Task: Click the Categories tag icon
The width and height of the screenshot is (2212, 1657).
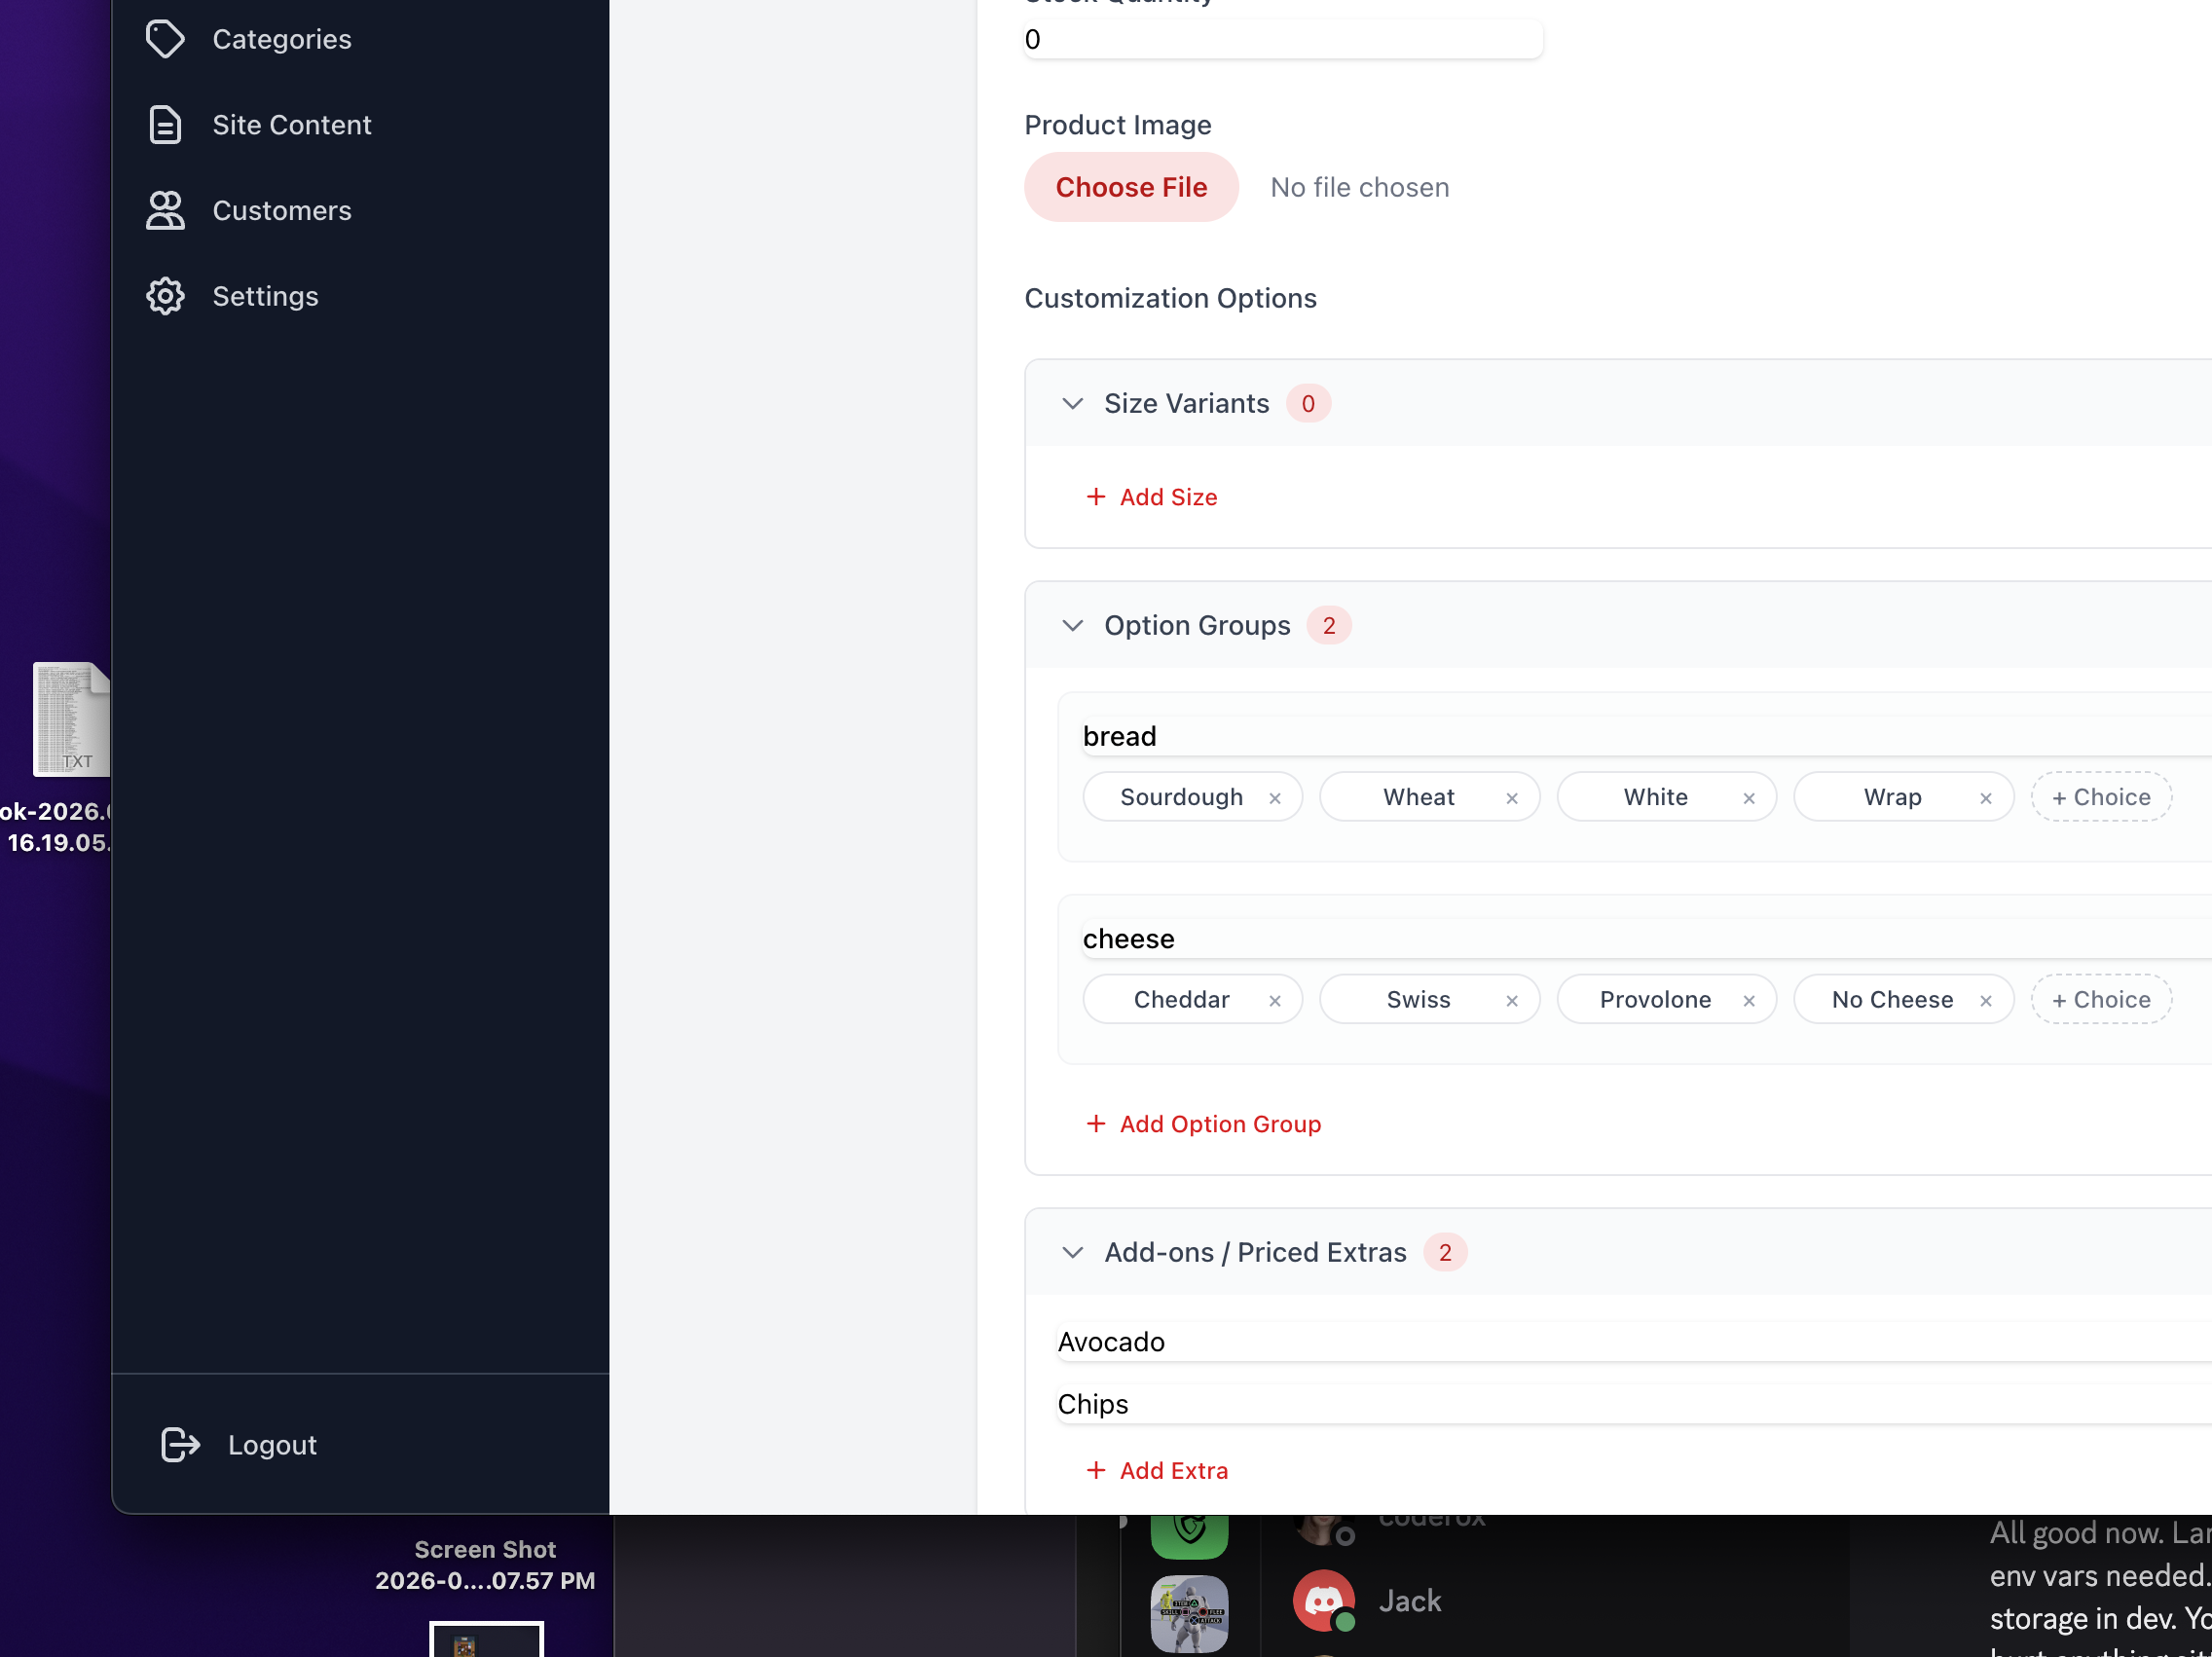Action: pyautogui.click(x=165, y=39)
